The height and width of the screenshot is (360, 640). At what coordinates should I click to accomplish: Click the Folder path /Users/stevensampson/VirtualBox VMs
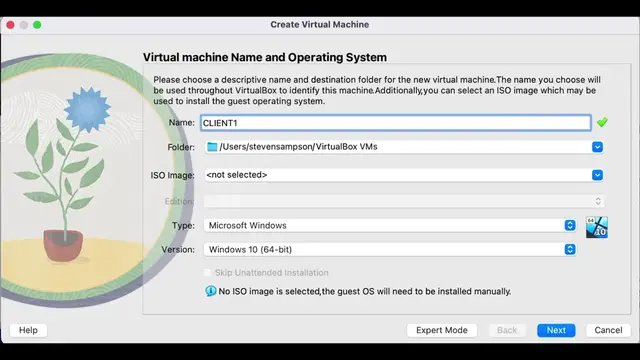point(298,147)
